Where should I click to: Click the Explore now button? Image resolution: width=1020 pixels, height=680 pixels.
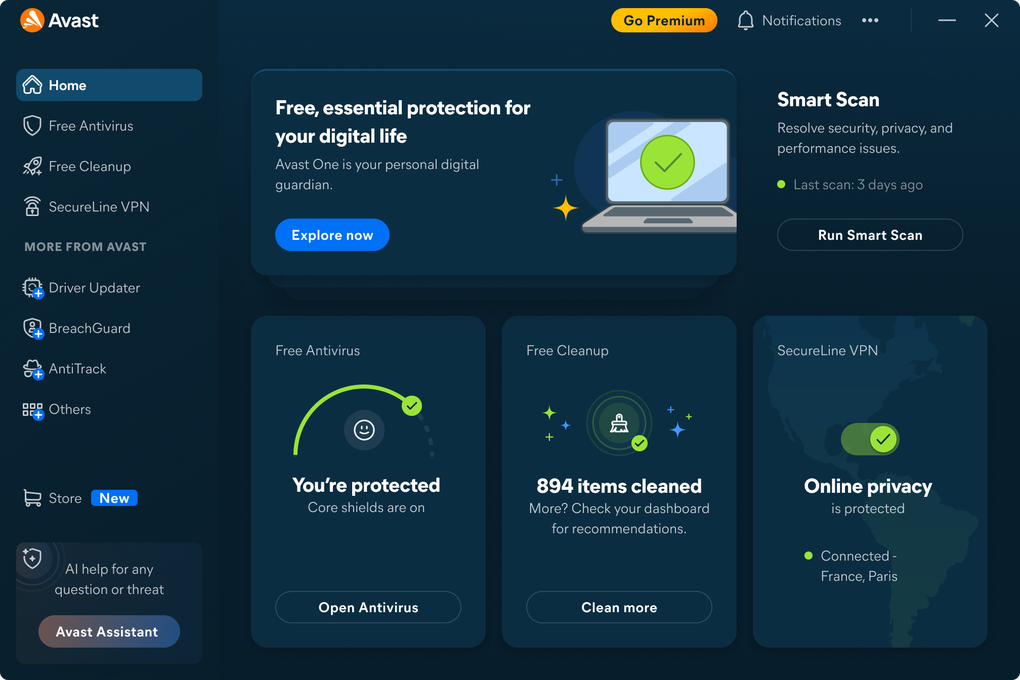(x=332, y=234)
